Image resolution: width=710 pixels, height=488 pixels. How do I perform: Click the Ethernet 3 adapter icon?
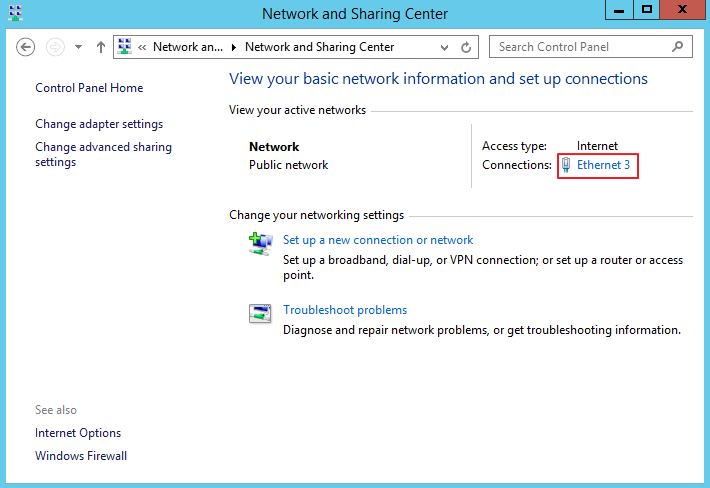[567, 165]
